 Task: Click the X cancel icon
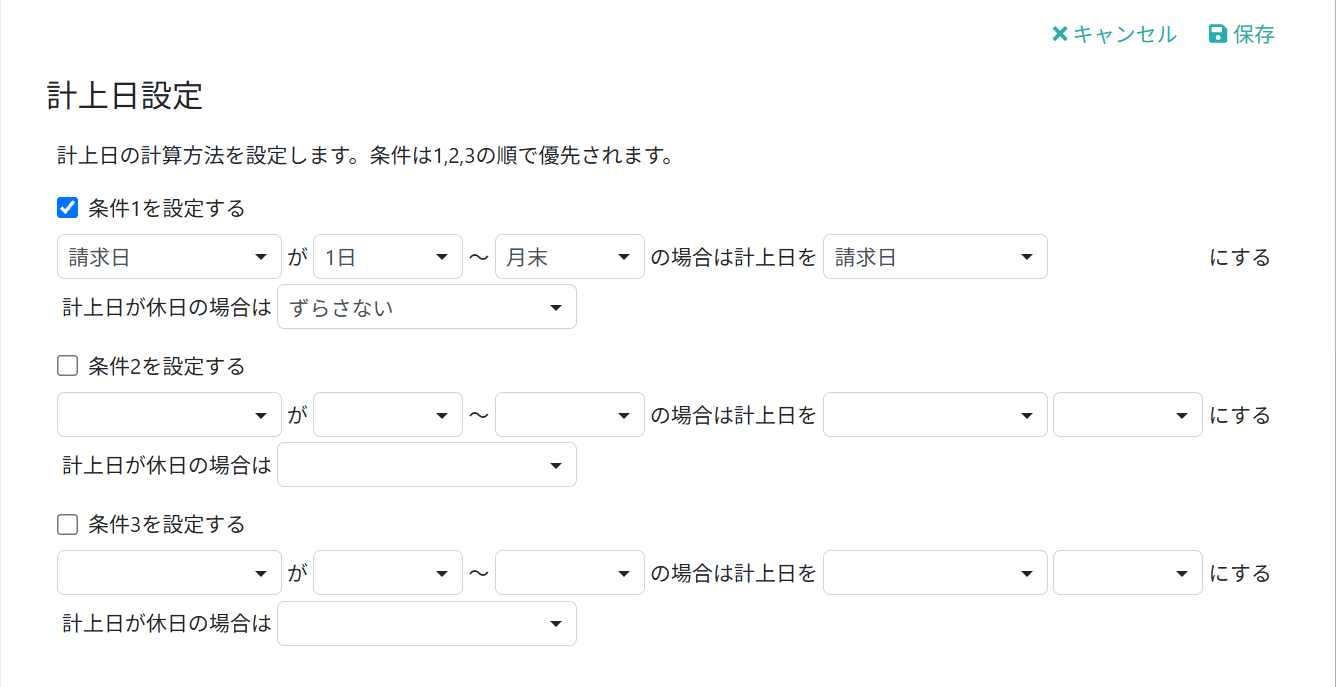click(x=1060, y=34)
